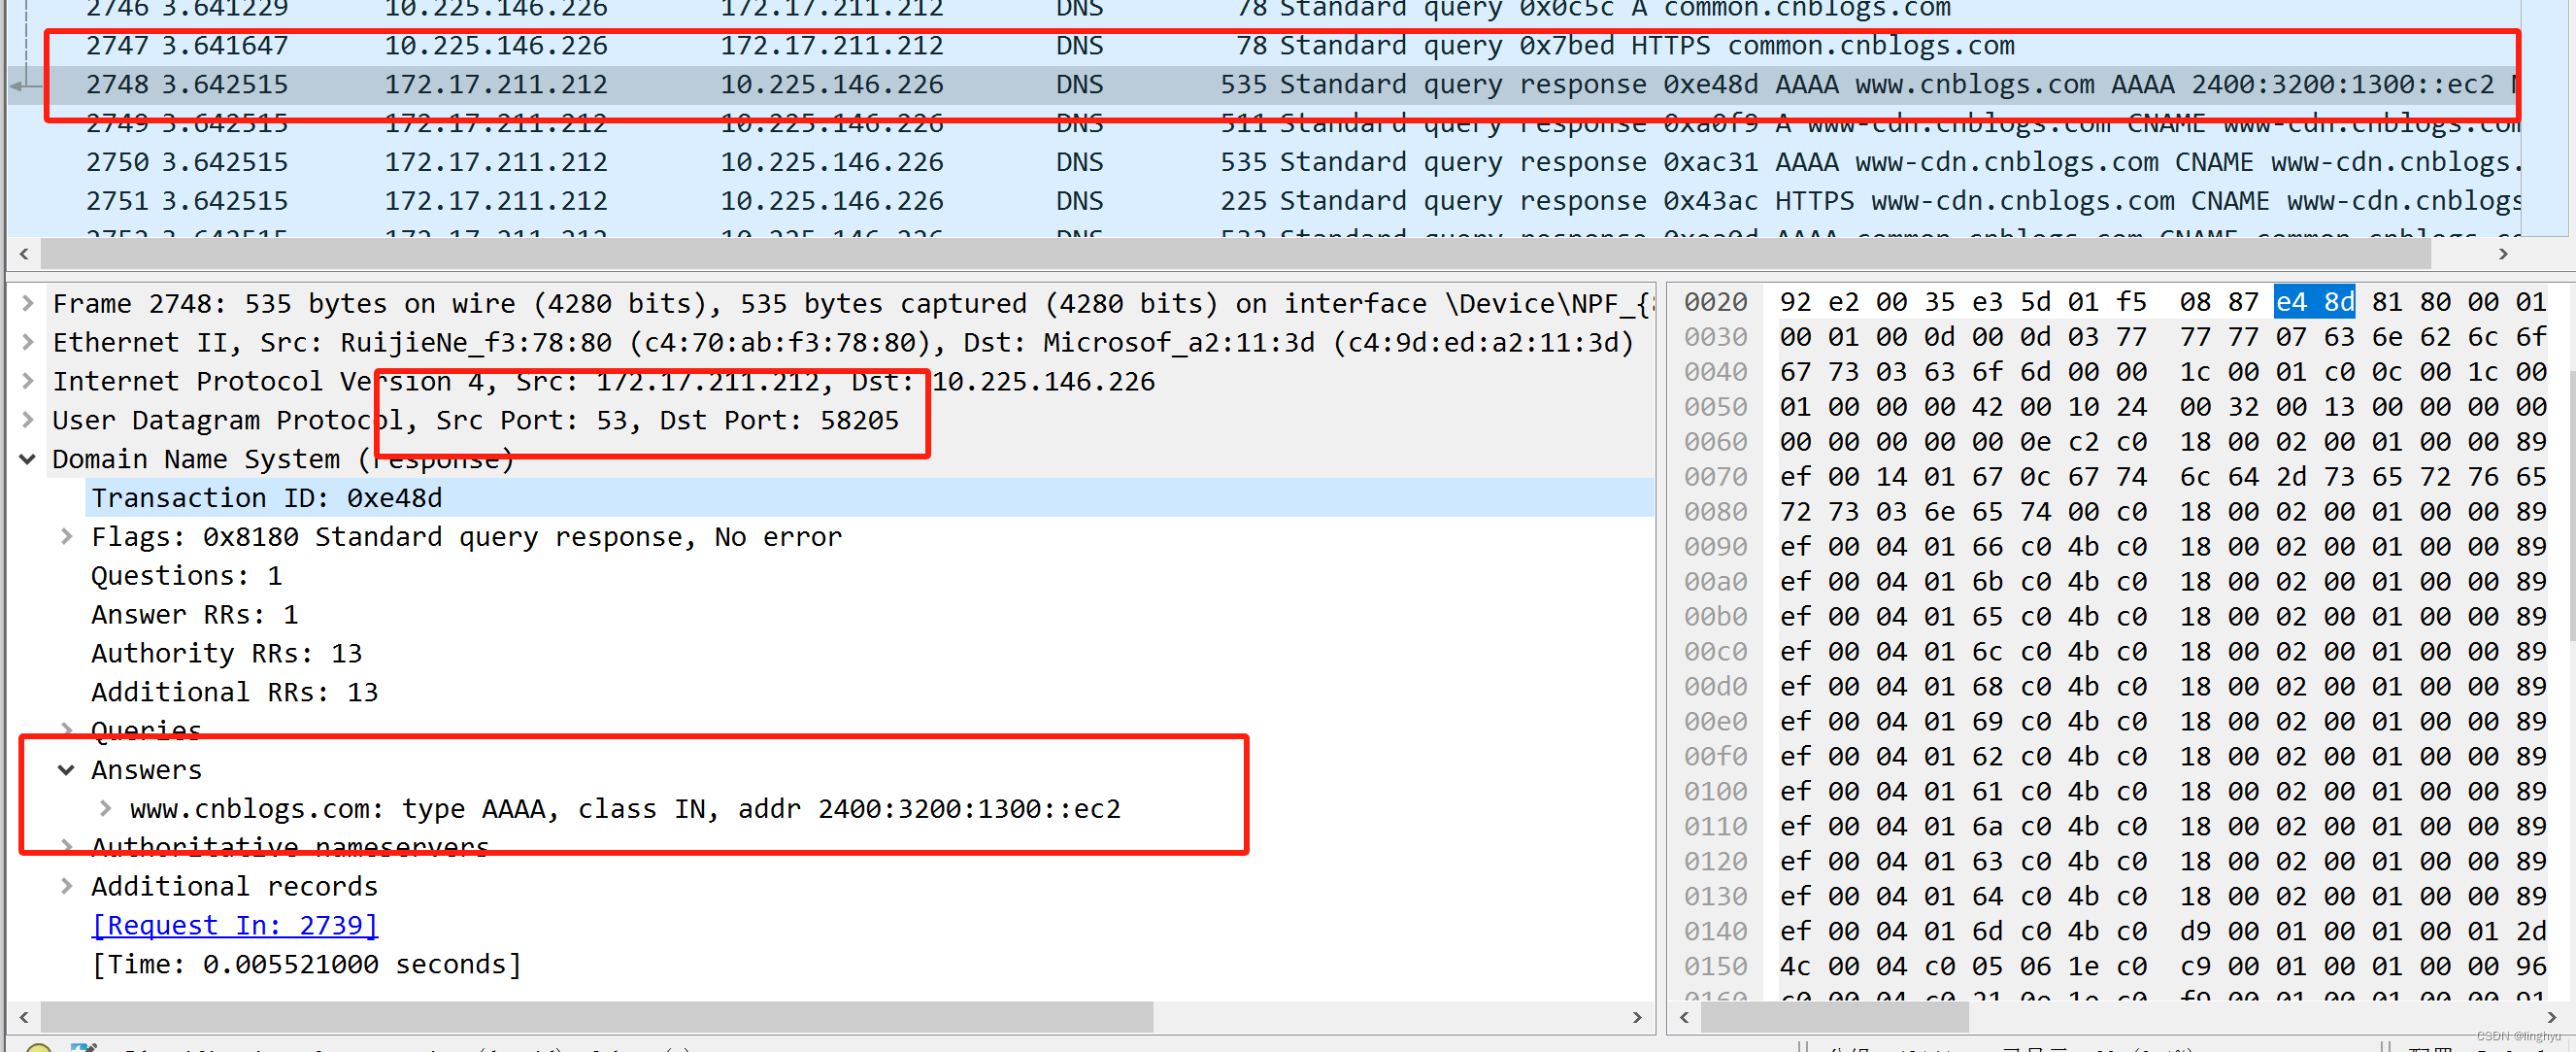Select the Authority RRs: 13 field
Viewport: 2576px width, 1052px height.
(x=225, y=652)
